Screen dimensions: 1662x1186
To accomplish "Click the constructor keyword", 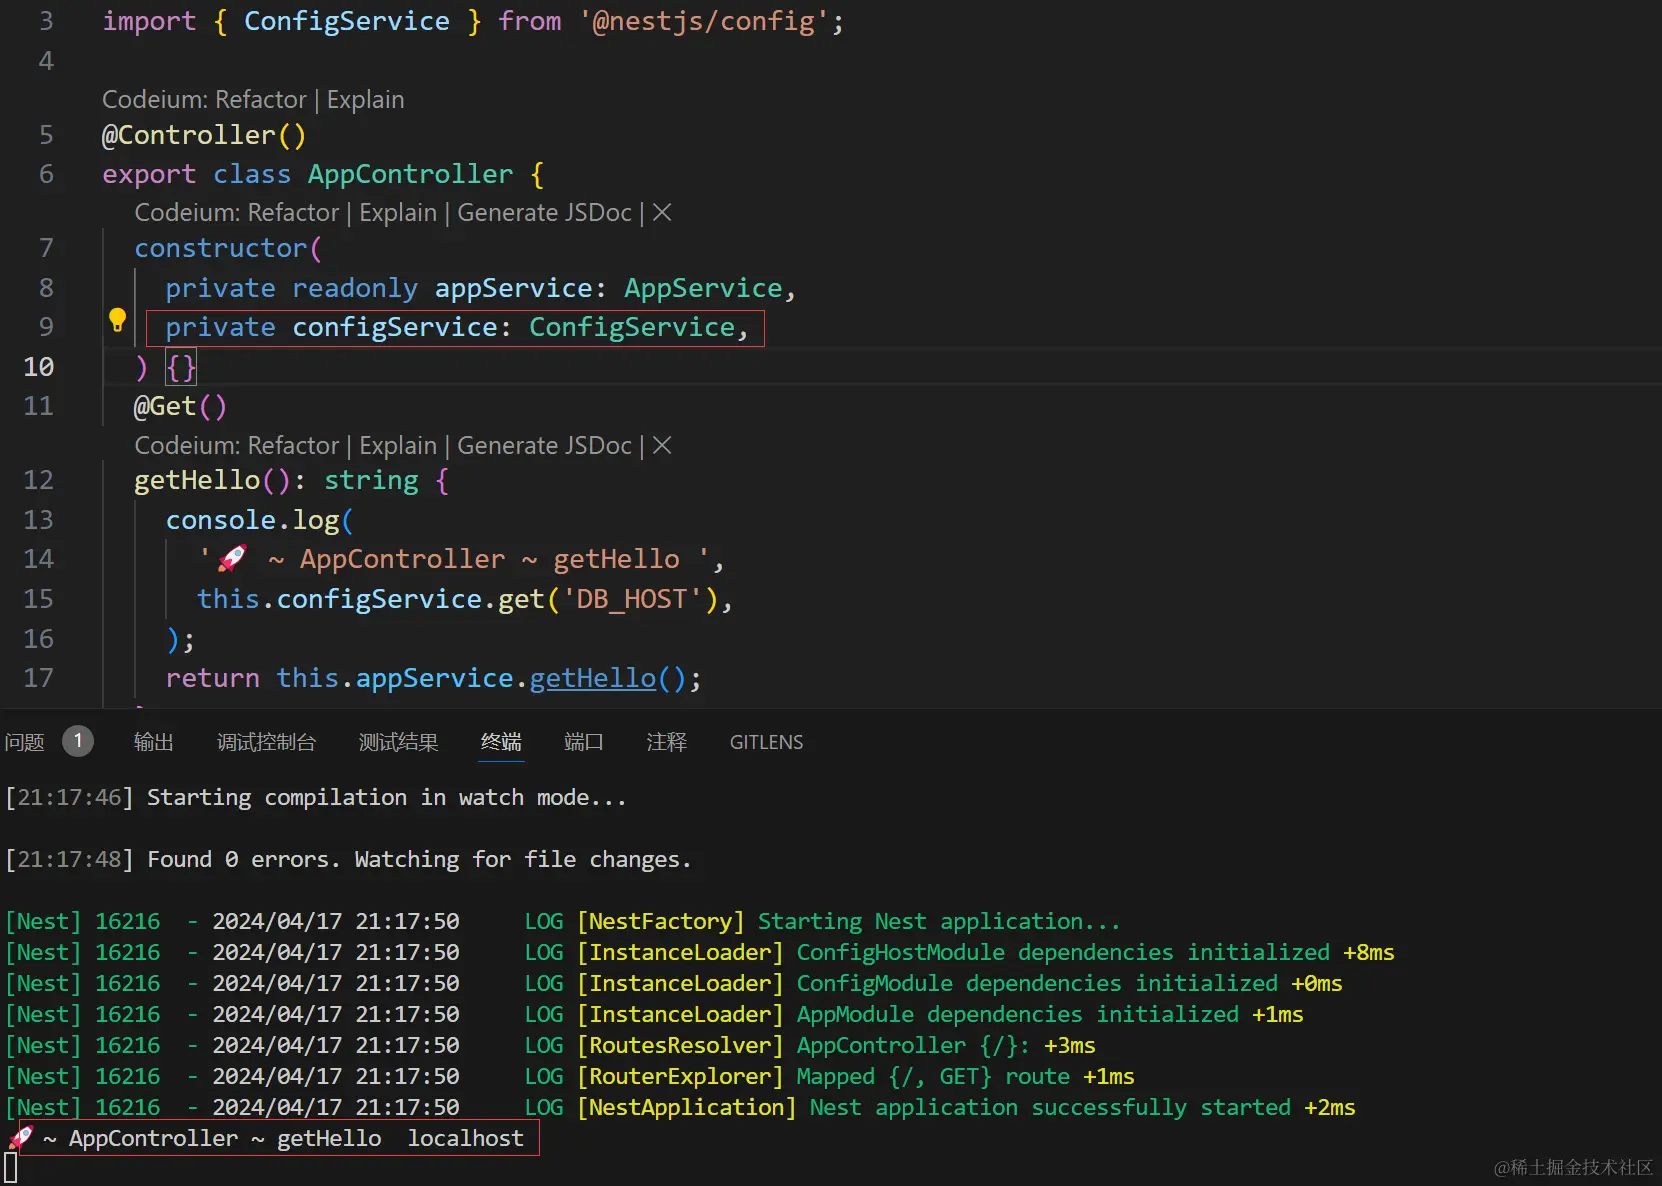I will (221, 249).
